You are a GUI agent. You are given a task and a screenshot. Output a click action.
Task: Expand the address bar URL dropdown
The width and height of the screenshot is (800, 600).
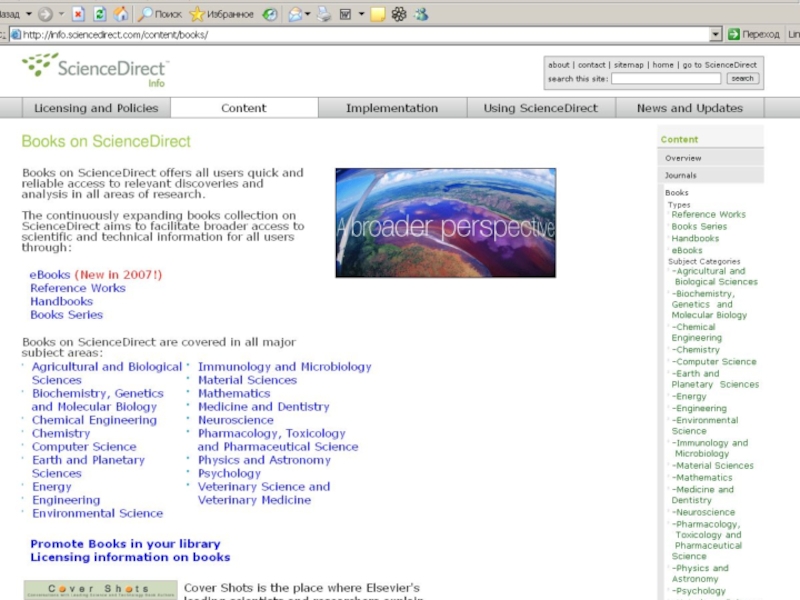click(715, 34)
